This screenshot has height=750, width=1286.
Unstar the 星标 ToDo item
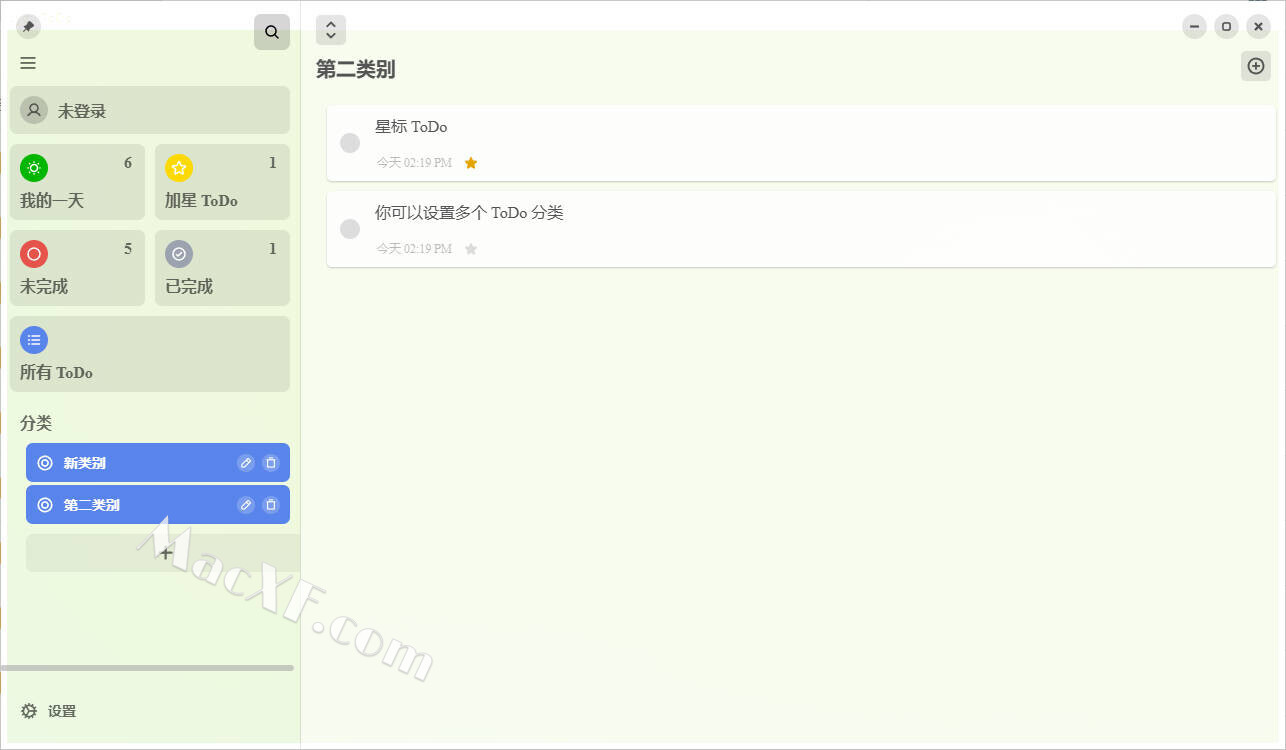471,163
